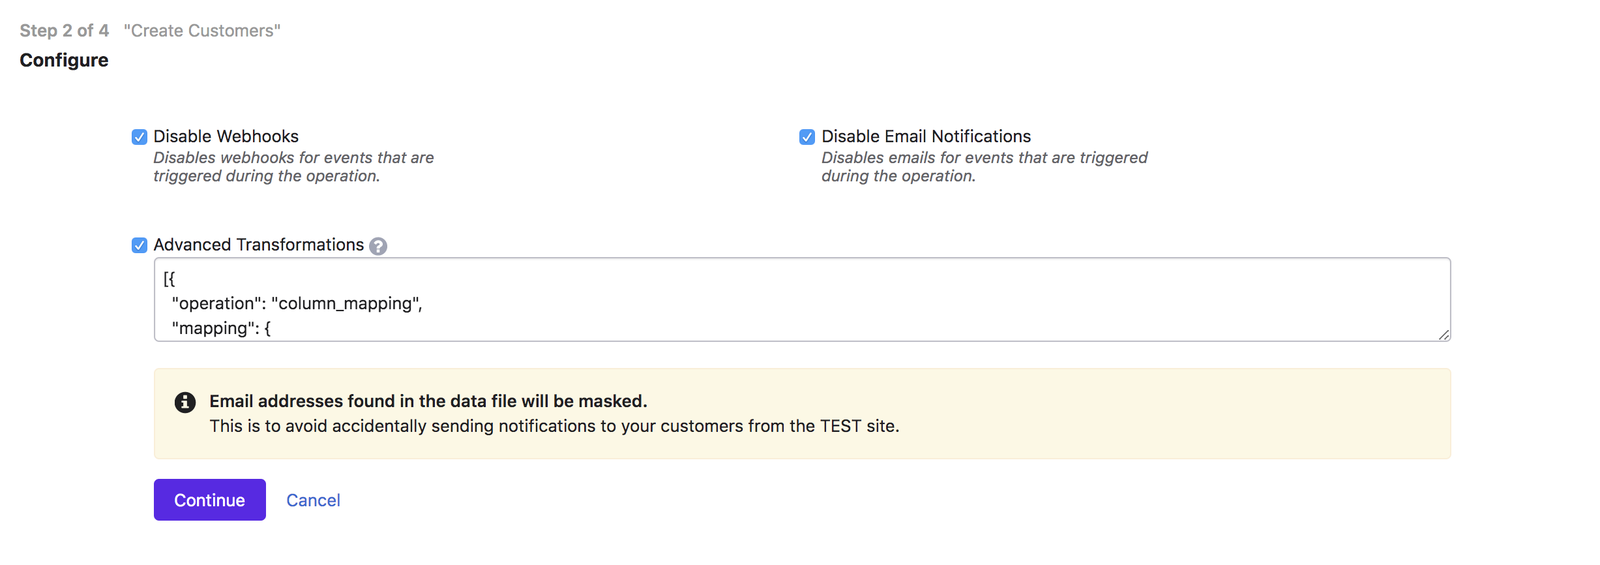Click the email notifications description italic text
Image resolution: width=1600 pixels, height=565 pixels.
984,167
